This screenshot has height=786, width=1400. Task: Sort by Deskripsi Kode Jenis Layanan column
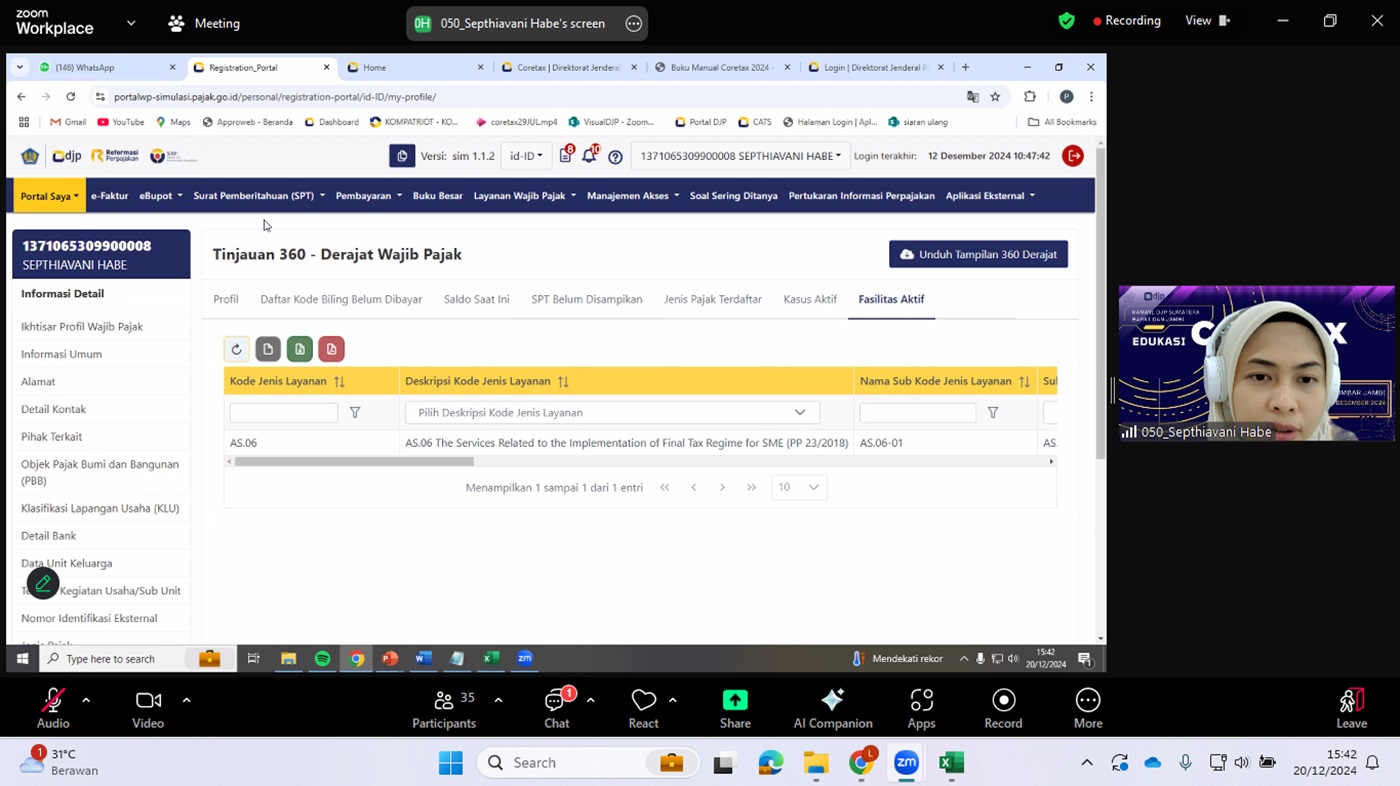563,381
